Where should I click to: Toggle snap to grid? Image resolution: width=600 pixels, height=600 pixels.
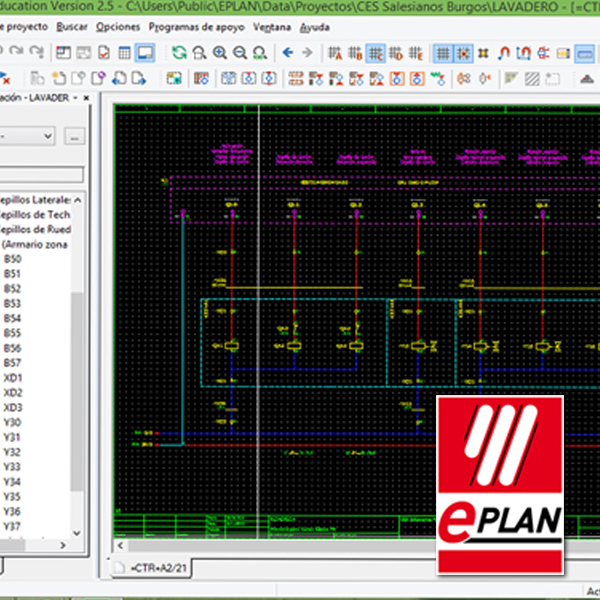tap(463, 53)
